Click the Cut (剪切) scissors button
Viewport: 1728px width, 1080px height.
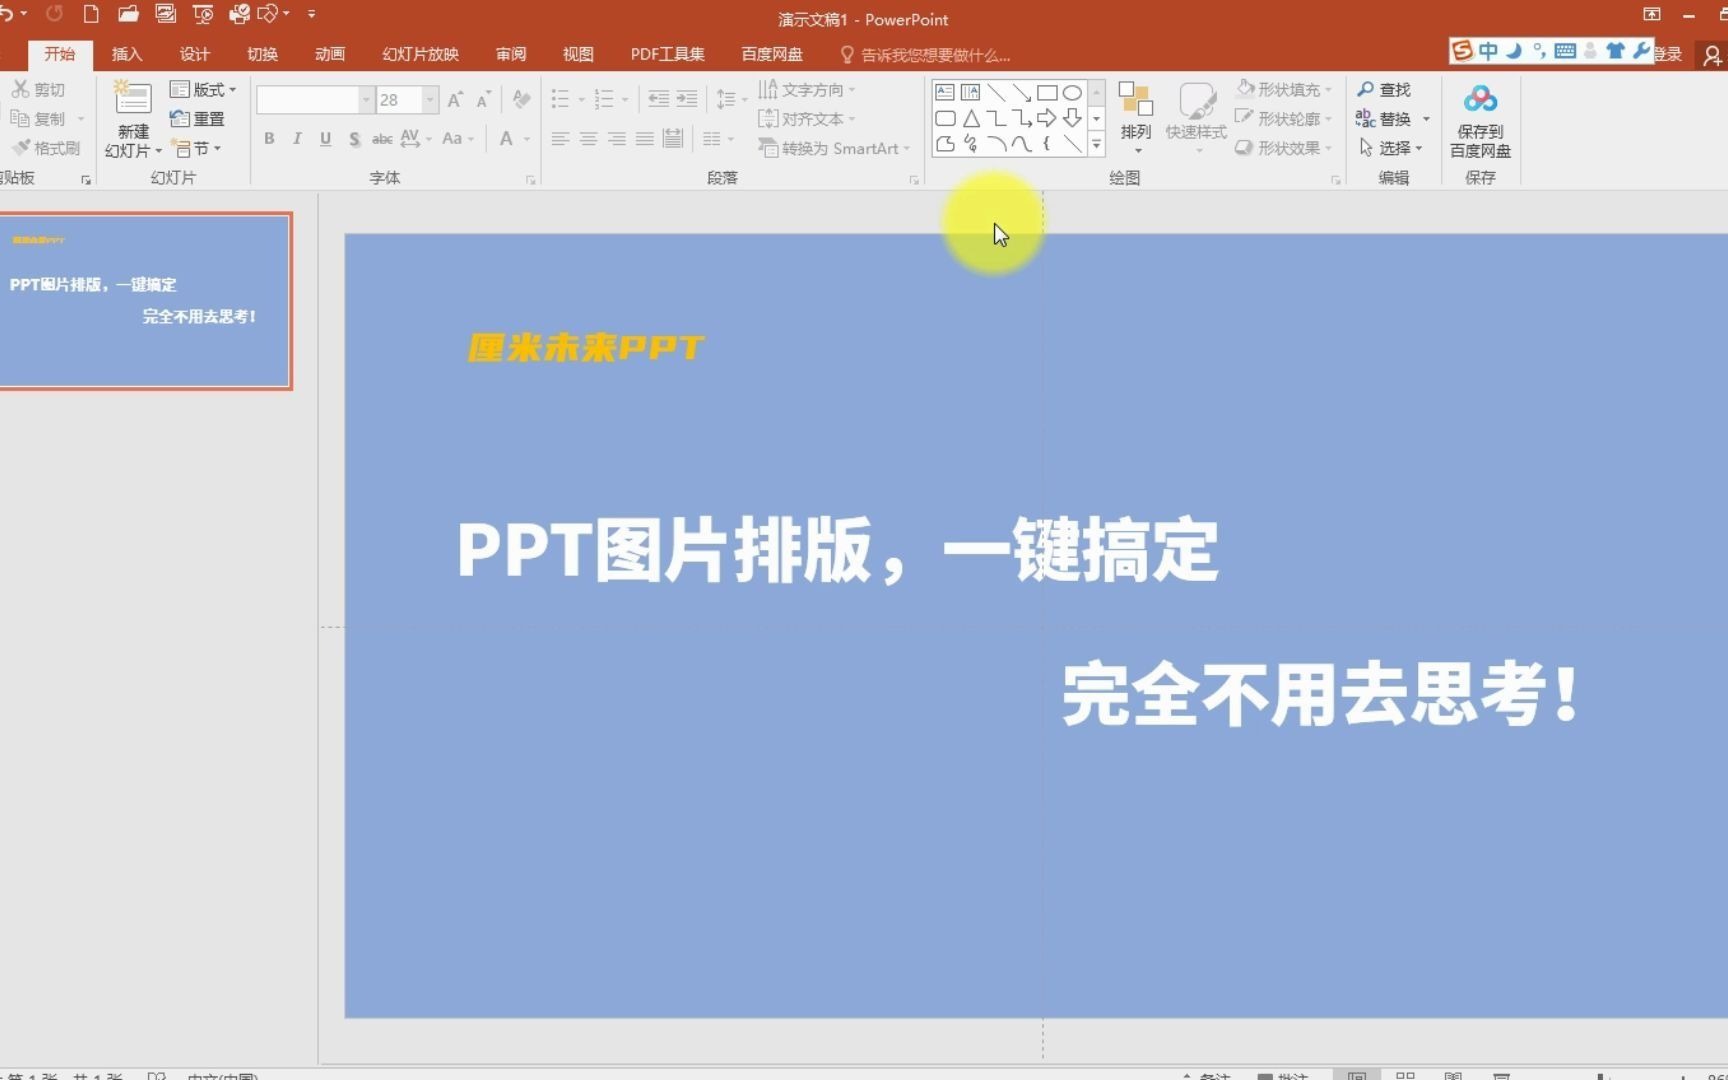click(x=38, y=89)
